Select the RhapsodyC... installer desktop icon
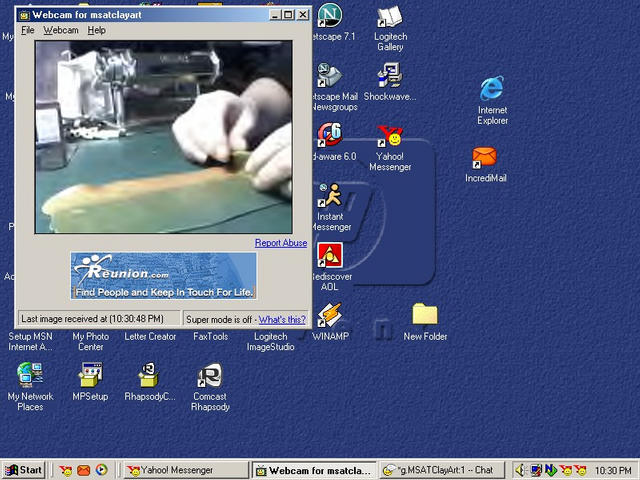Viewport: 640px width, 480px height. click(x=150, y=375)
